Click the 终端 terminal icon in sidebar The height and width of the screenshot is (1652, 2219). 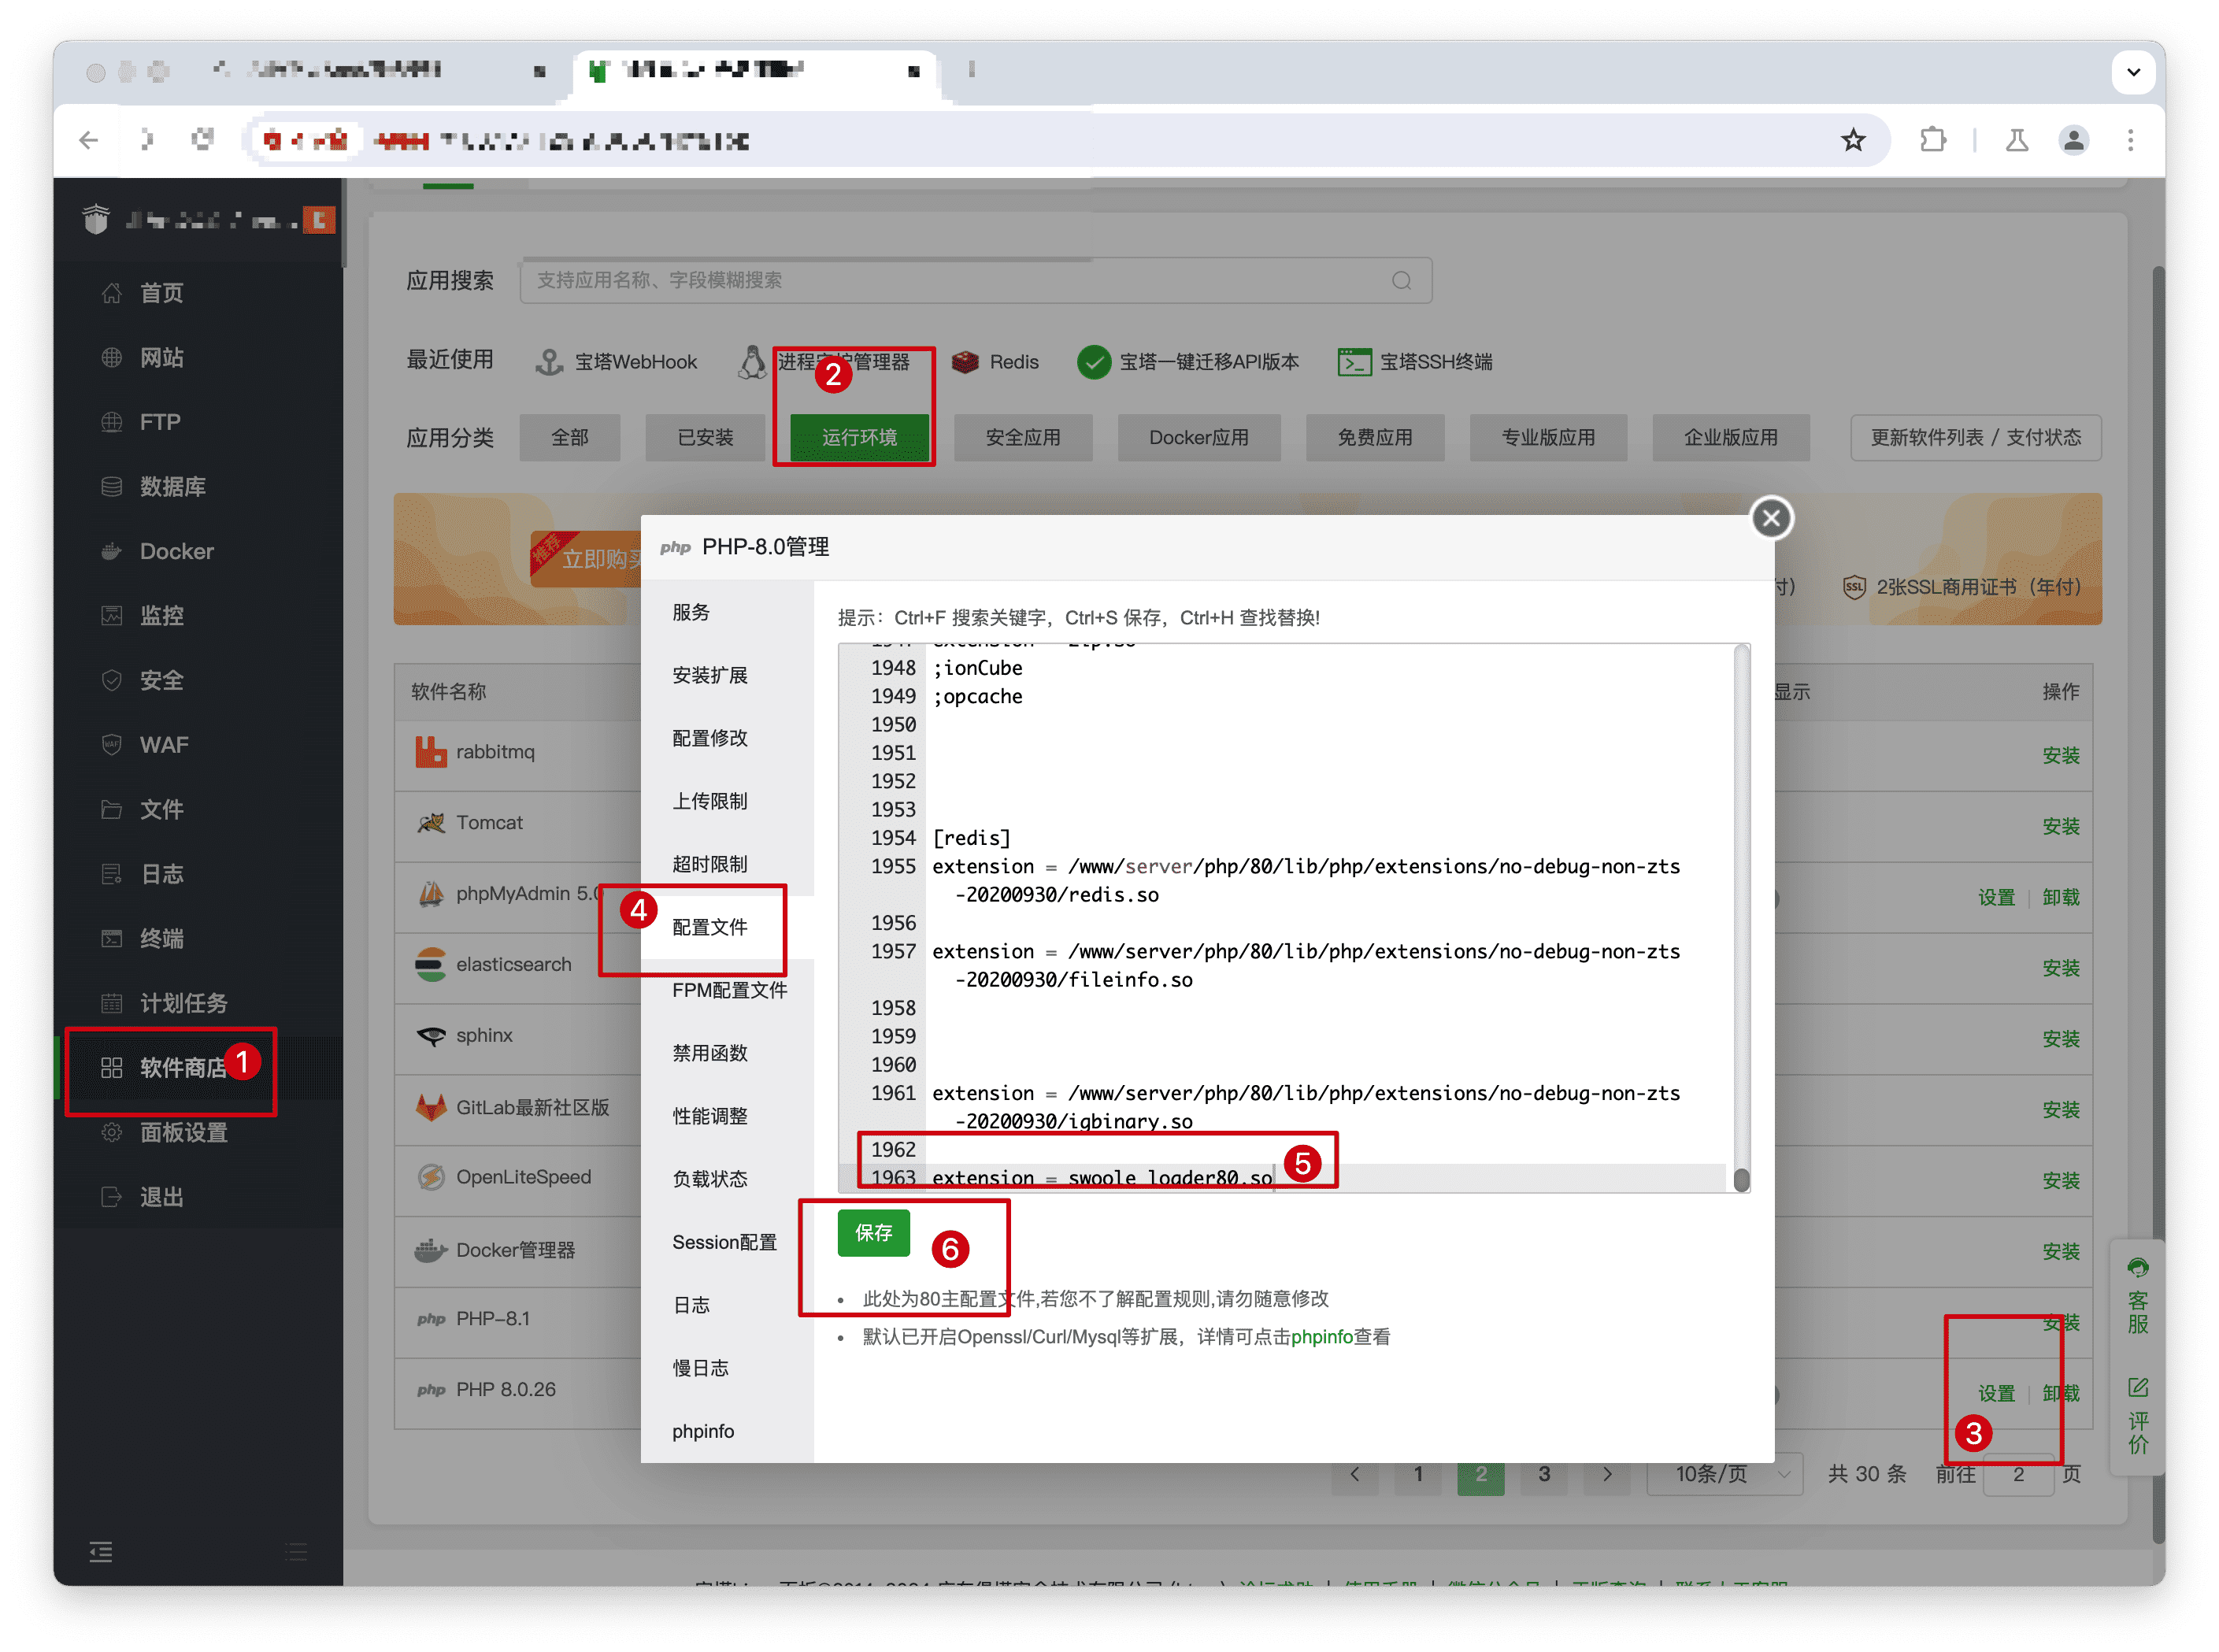tap(111, 938)
